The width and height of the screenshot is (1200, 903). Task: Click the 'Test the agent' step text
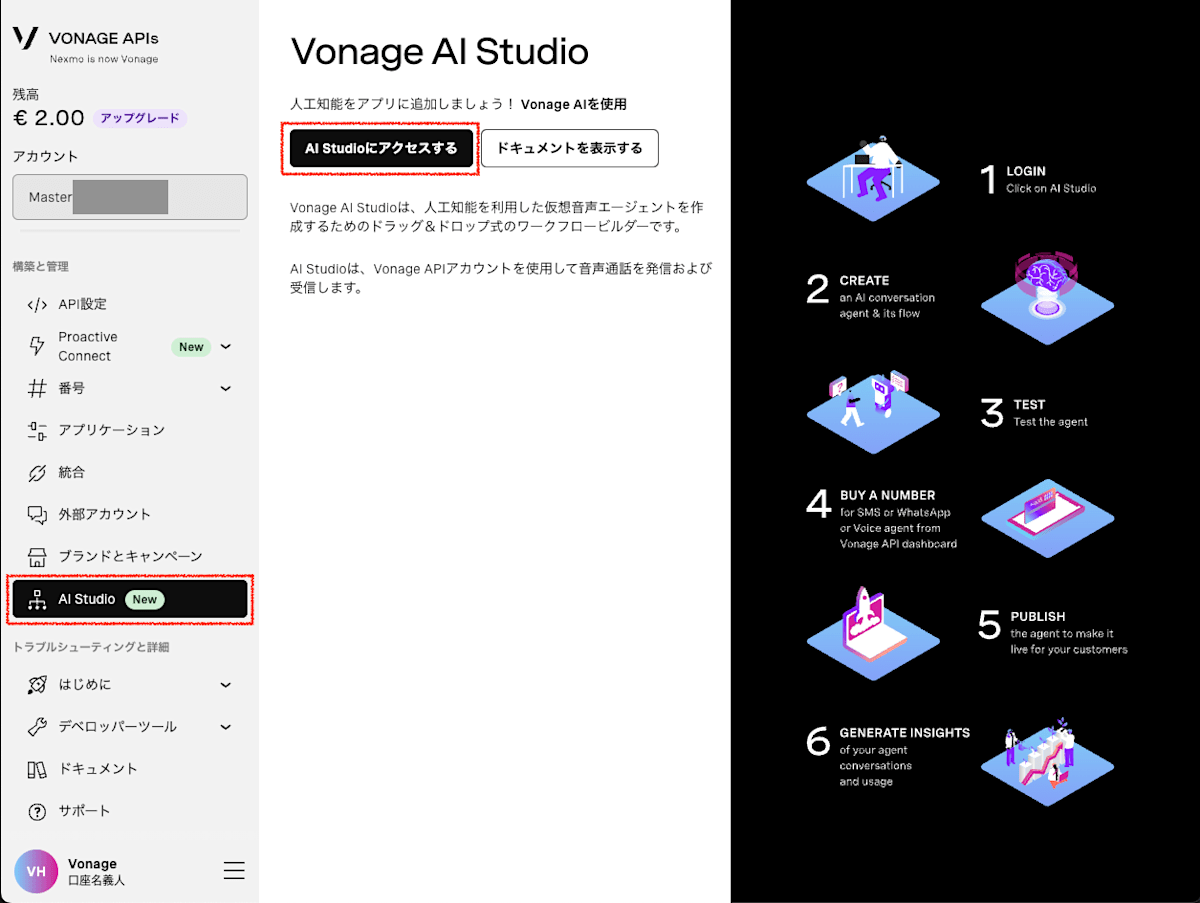pos(1050,422)
